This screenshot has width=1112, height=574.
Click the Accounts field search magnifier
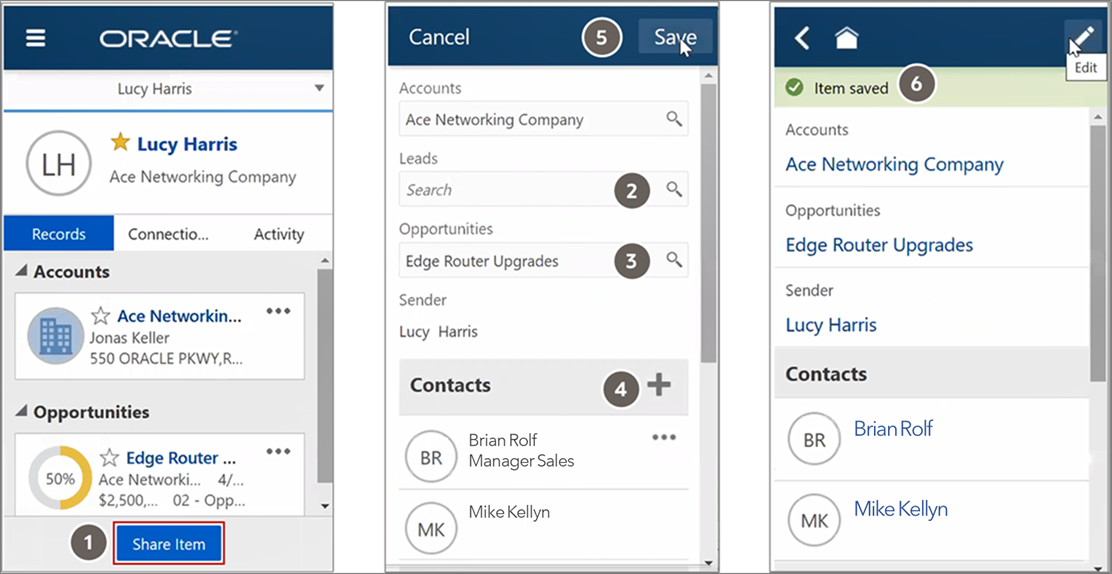[x=674, y=118]
